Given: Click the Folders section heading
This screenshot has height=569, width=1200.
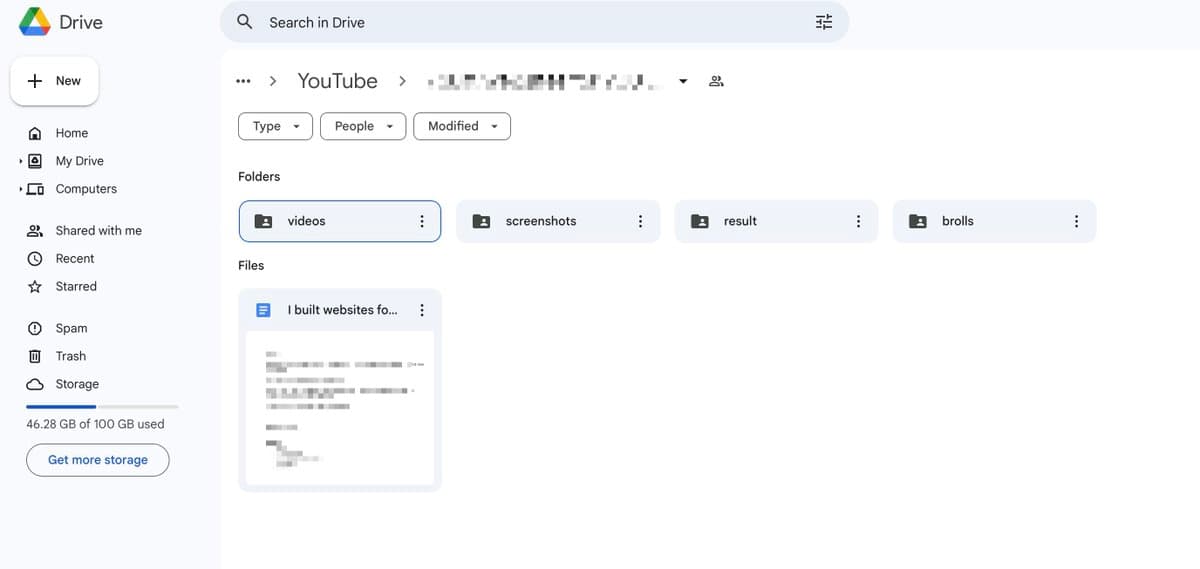Looking at the screenshot, I should pos(259,177).
